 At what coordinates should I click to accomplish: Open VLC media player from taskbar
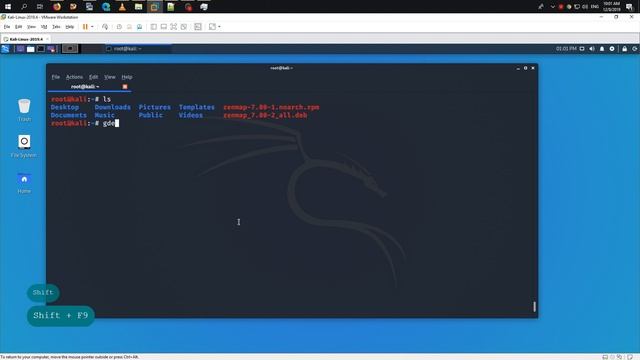122,7
